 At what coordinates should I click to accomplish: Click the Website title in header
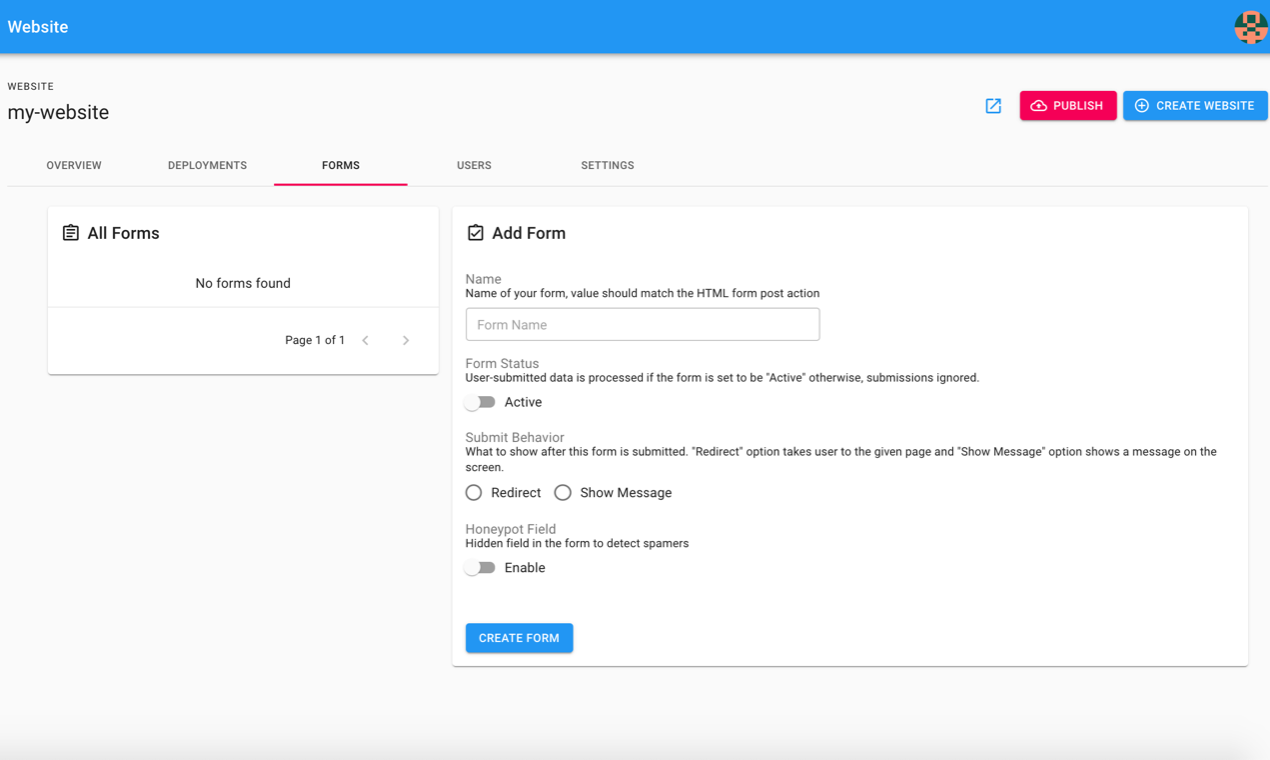pos(38,27)
